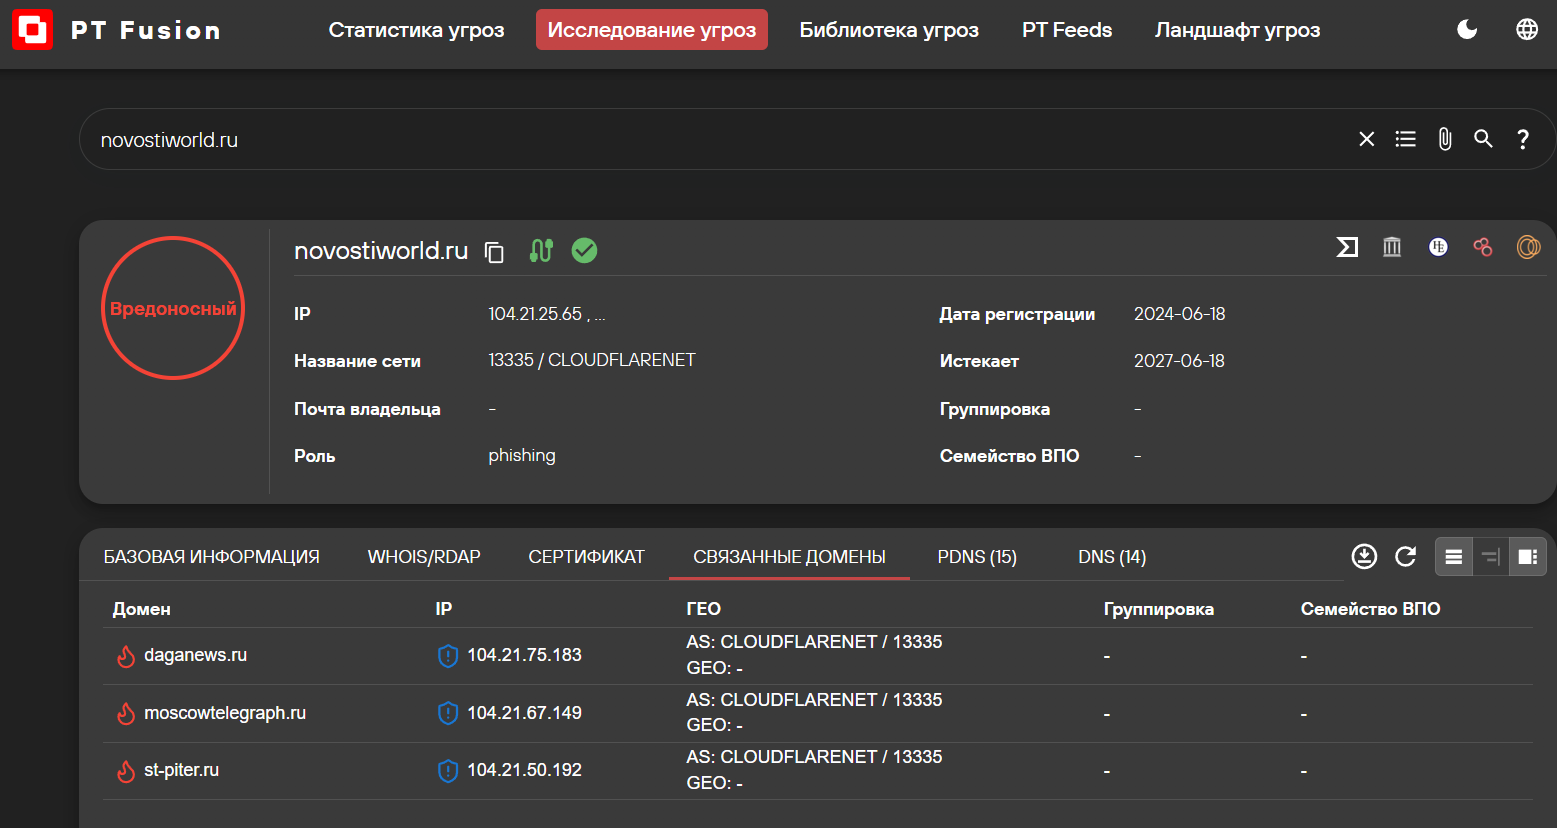Open related domain moscowtelegraph.ru
1557x828 pixels.
click(x=225, y=713)
